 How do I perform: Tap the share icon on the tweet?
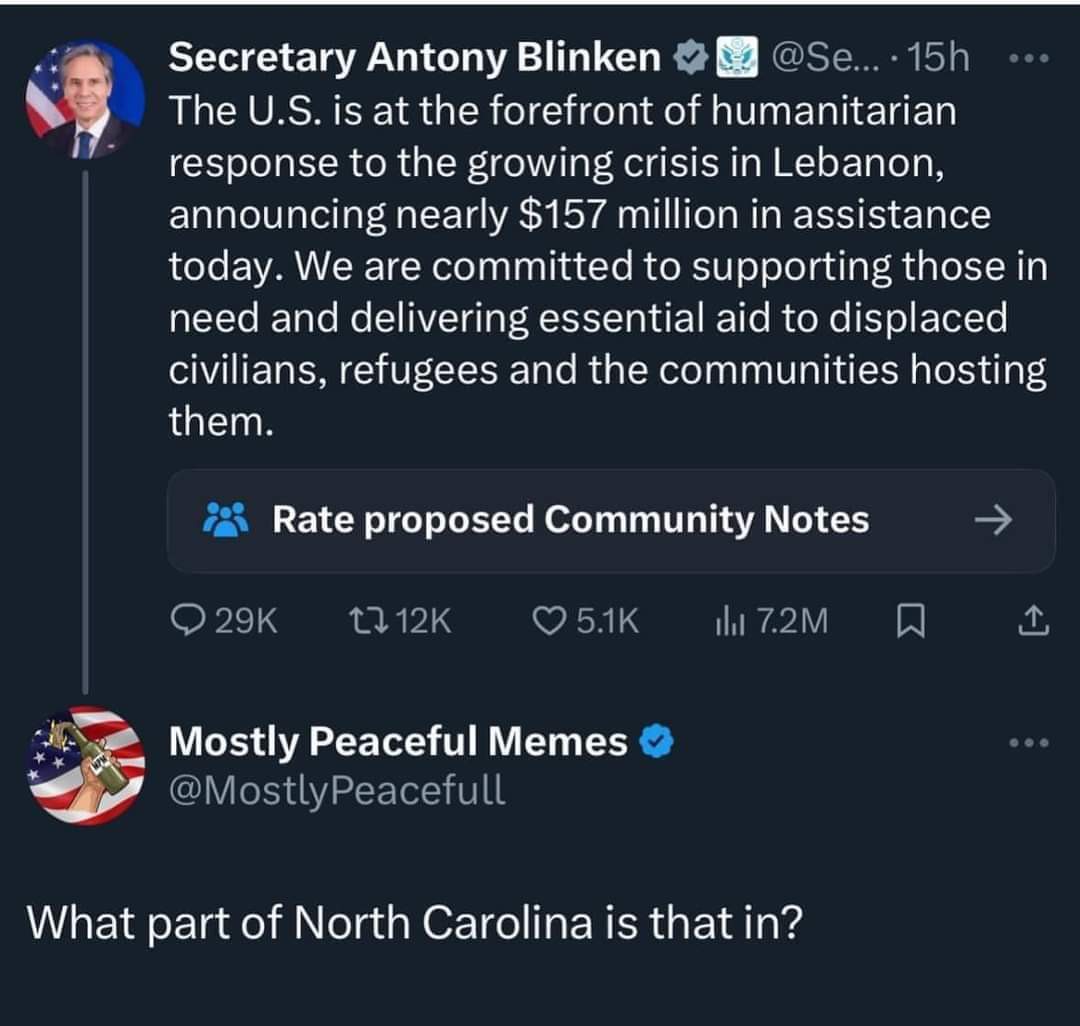click(x=1034, y=623)
